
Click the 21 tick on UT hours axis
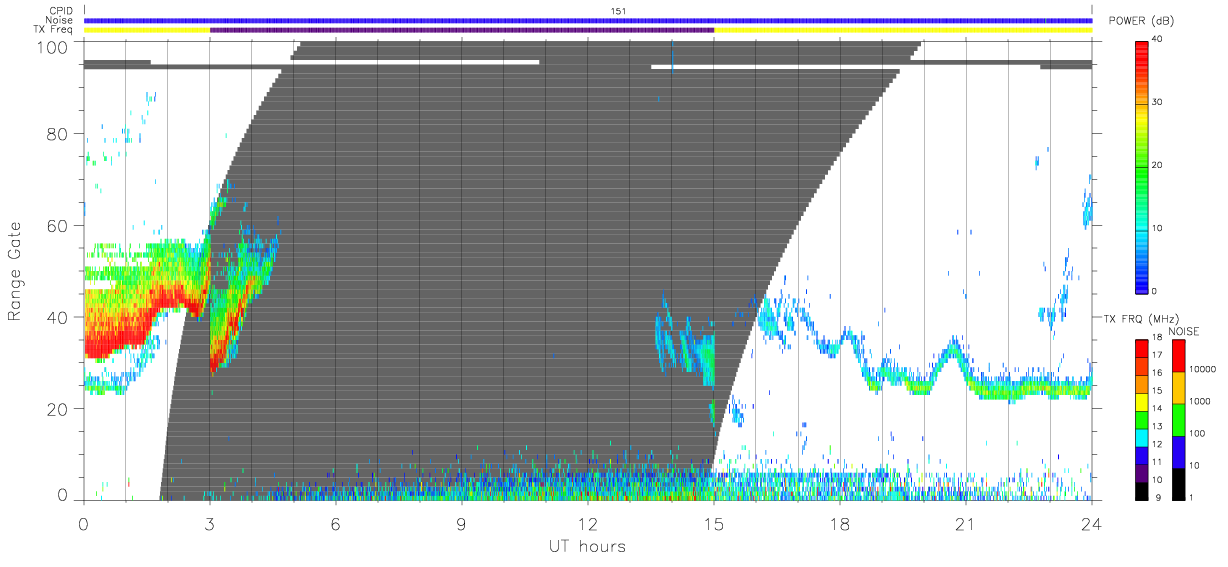pyautogui.click(x=966, y=522)
